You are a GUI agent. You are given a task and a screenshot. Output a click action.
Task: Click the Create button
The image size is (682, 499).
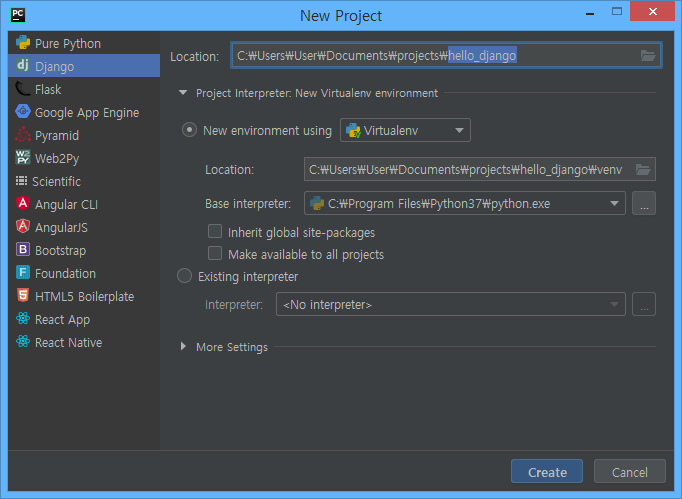[x=547, y=472]
